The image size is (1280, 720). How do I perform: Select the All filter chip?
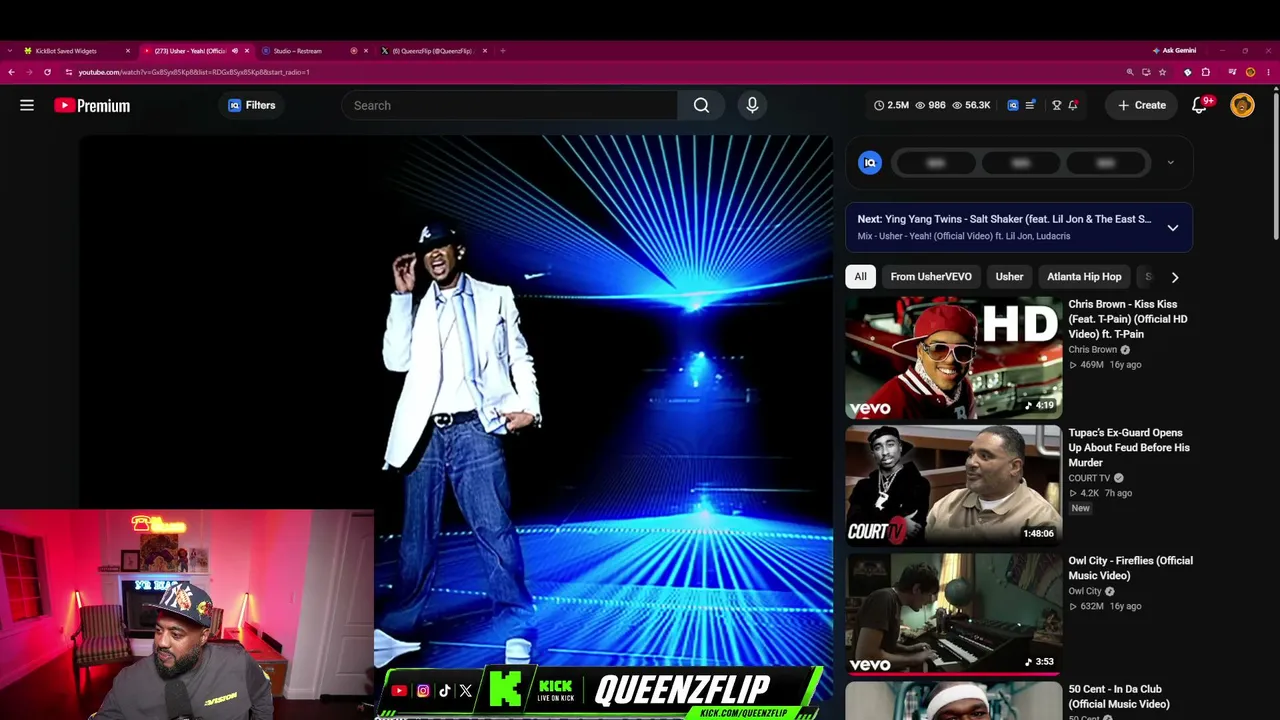pyautogui.click(x=860, y=276)
